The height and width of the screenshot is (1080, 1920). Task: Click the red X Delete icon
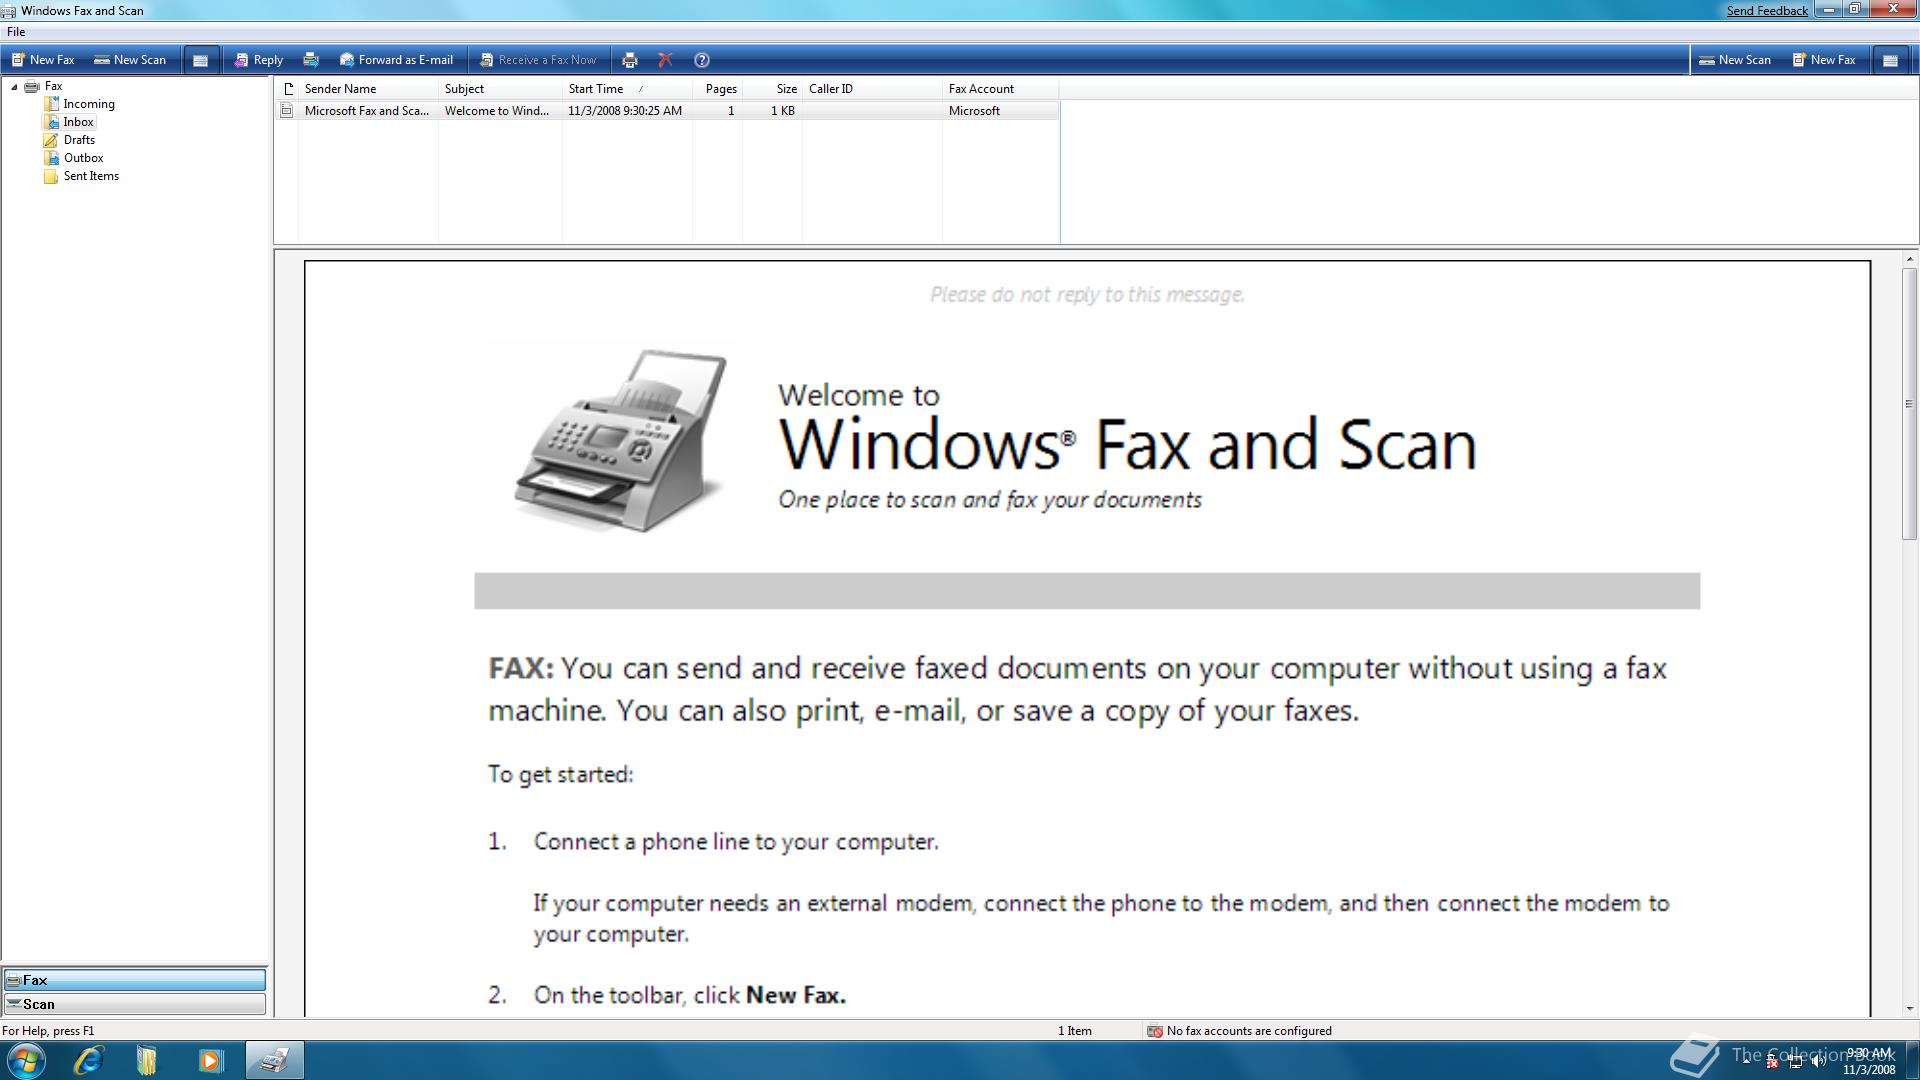click(x=665, y=60)
